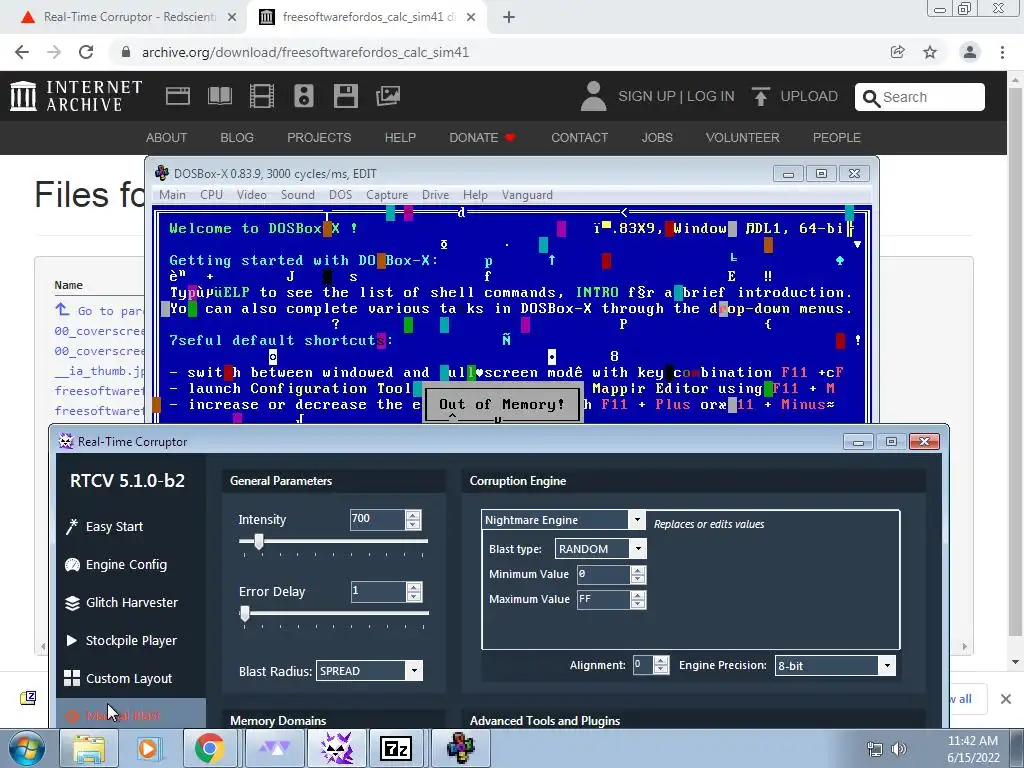1024x768 pixels.
Task: Open a new browser tab
Action: tap(509, 17)
